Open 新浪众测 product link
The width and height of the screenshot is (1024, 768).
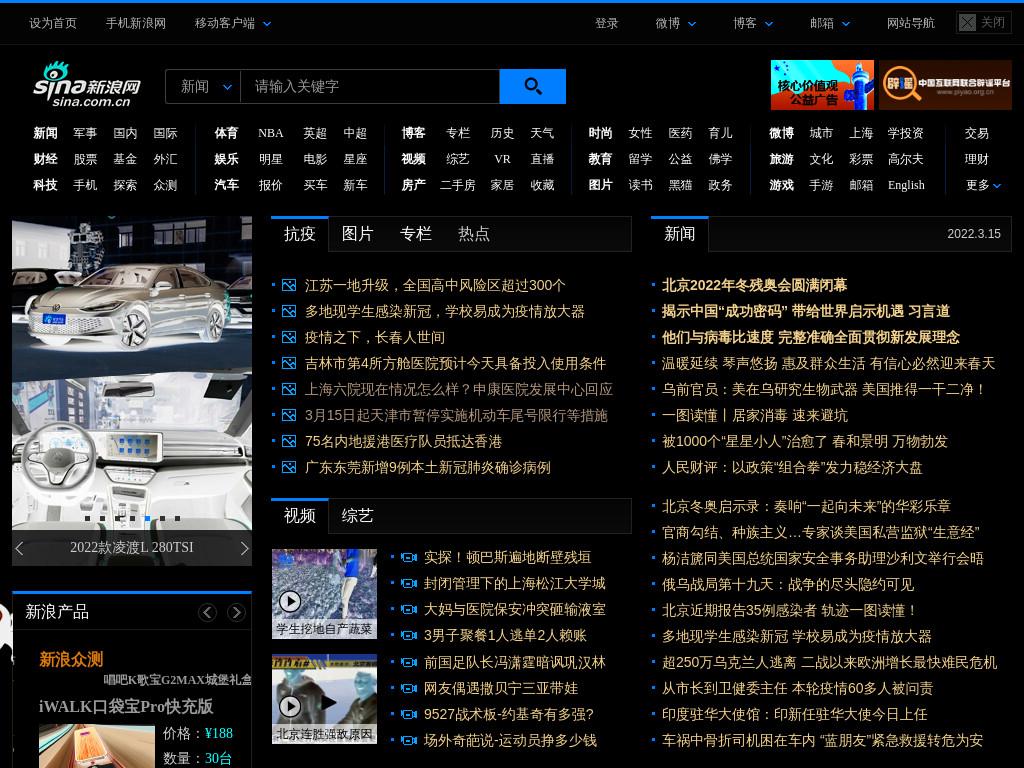pyautogui.click(x=71, y=660)
